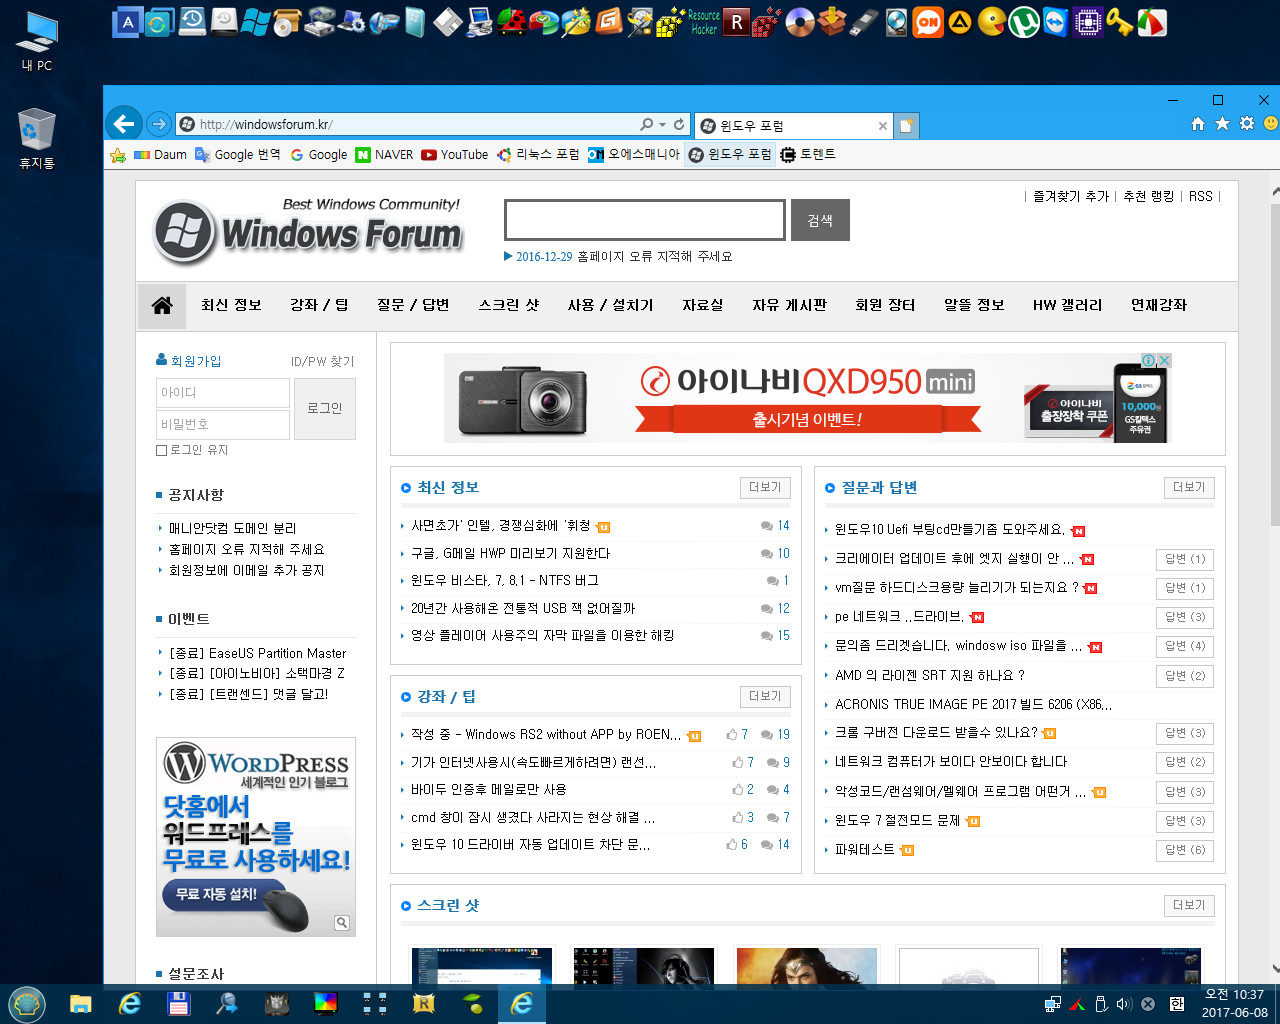Open browser tools gear icon

pyautogui.click(x=1247, y=124)
